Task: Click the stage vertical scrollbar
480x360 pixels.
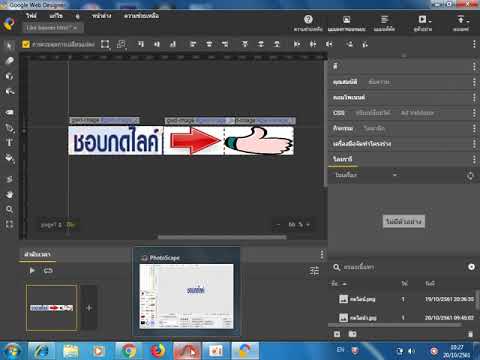Action: pyautogui.click(x=325, y=123)
